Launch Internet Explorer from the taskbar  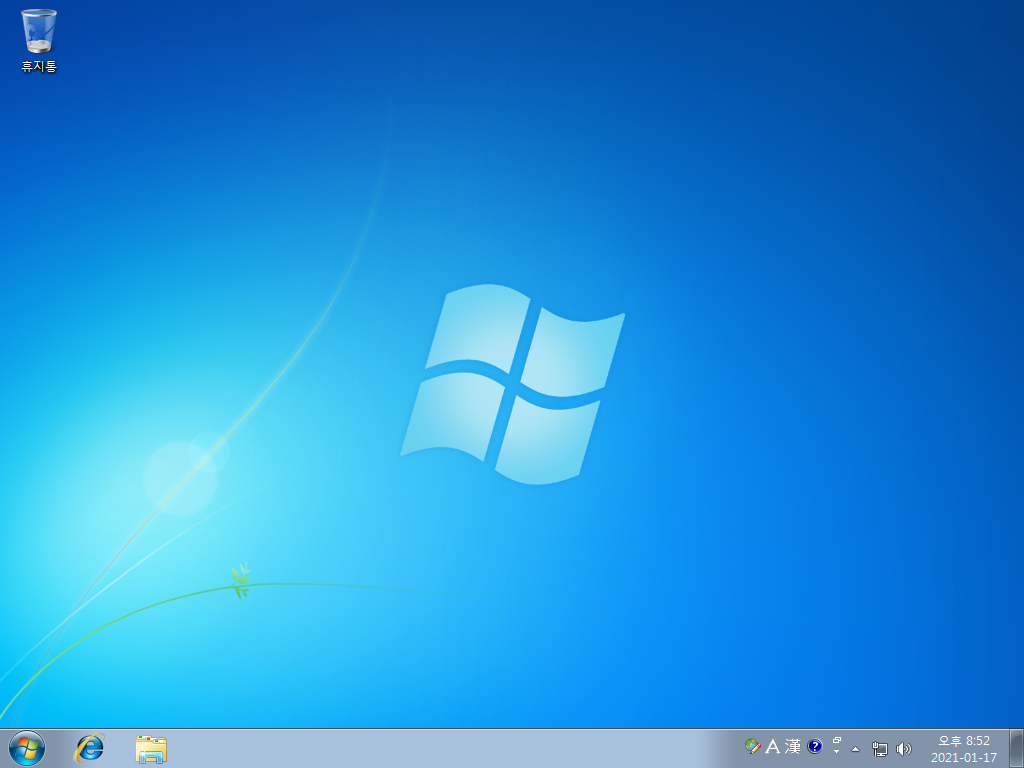coord(89,748)
